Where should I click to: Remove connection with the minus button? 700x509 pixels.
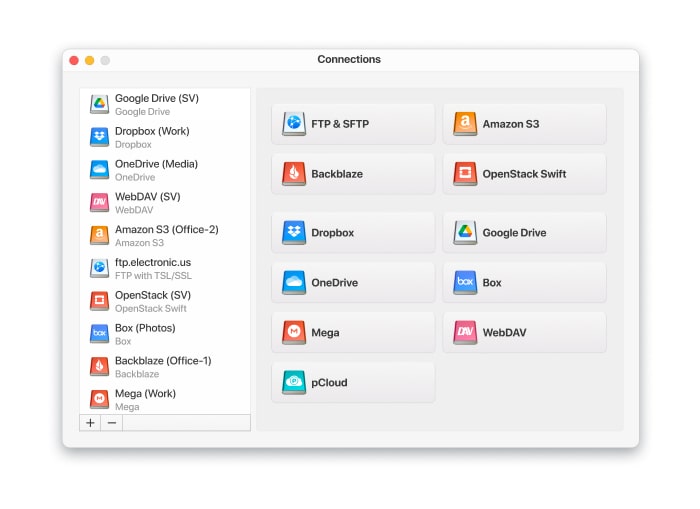(x=112, y=423)
